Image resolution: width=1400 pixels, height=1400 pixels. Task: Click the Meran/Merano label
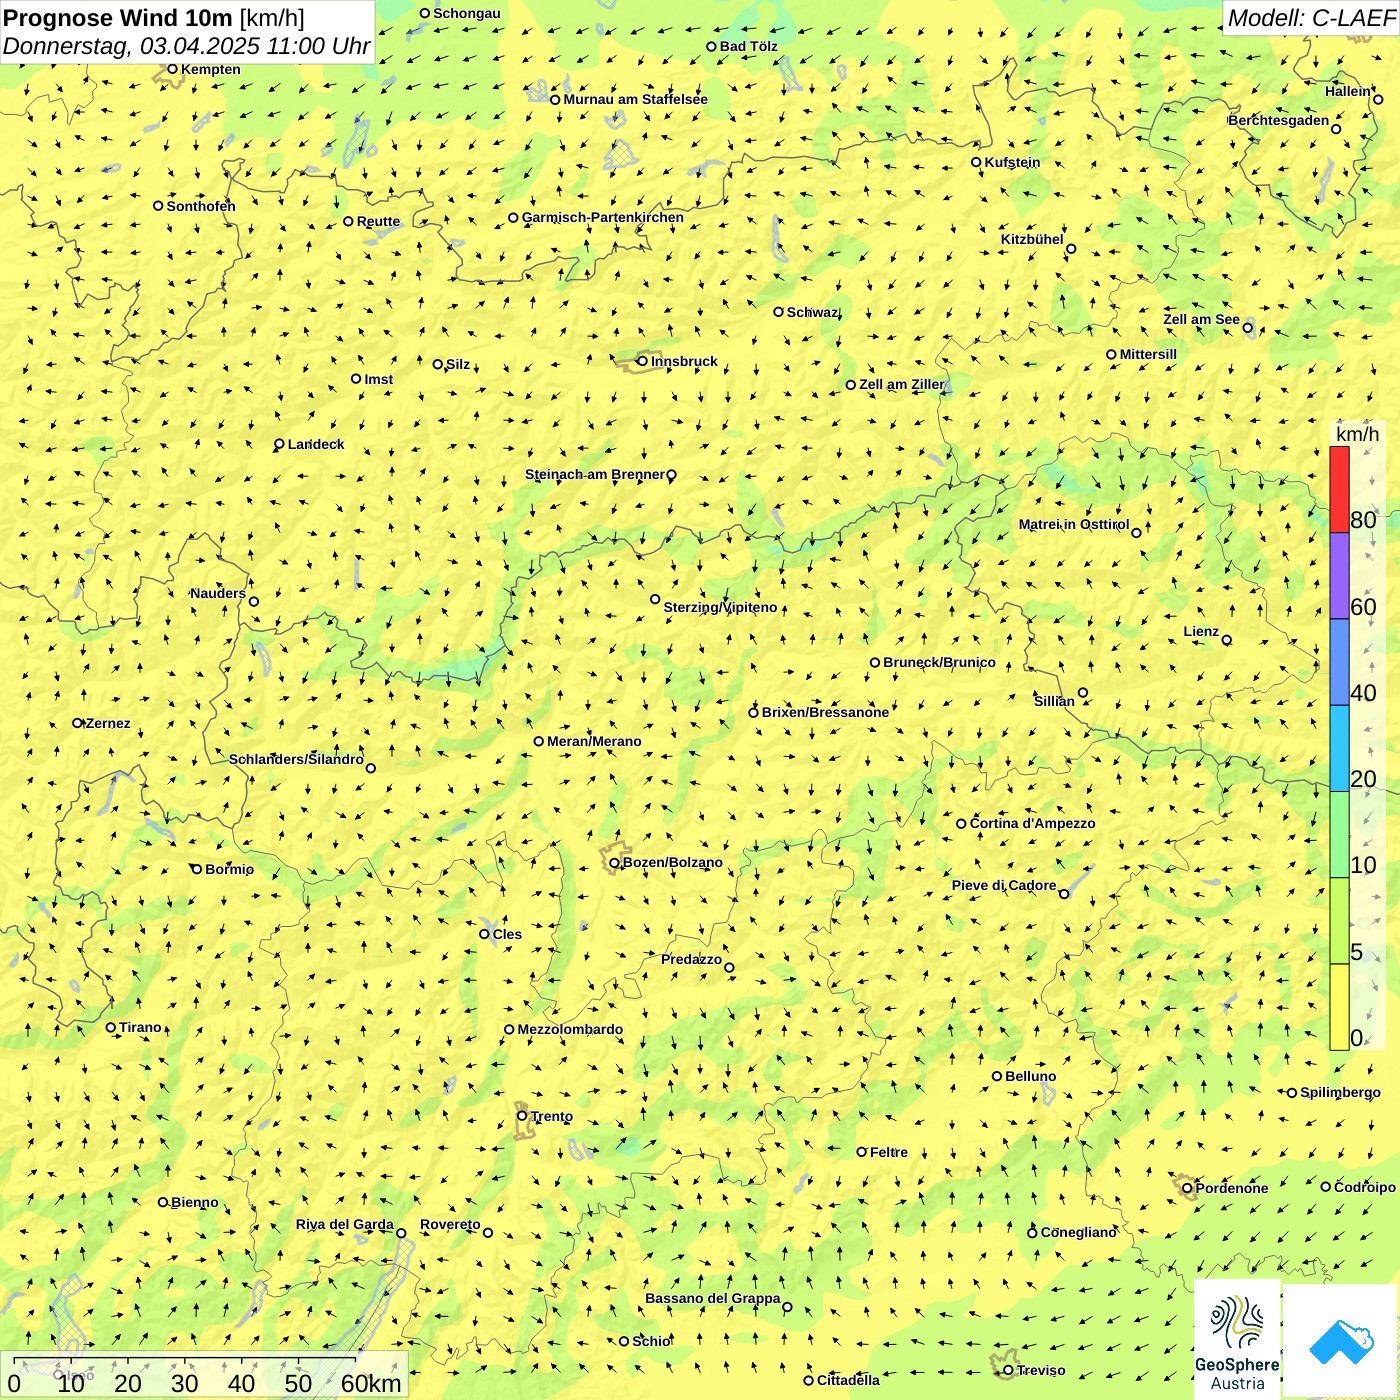(x=594, y=741)
